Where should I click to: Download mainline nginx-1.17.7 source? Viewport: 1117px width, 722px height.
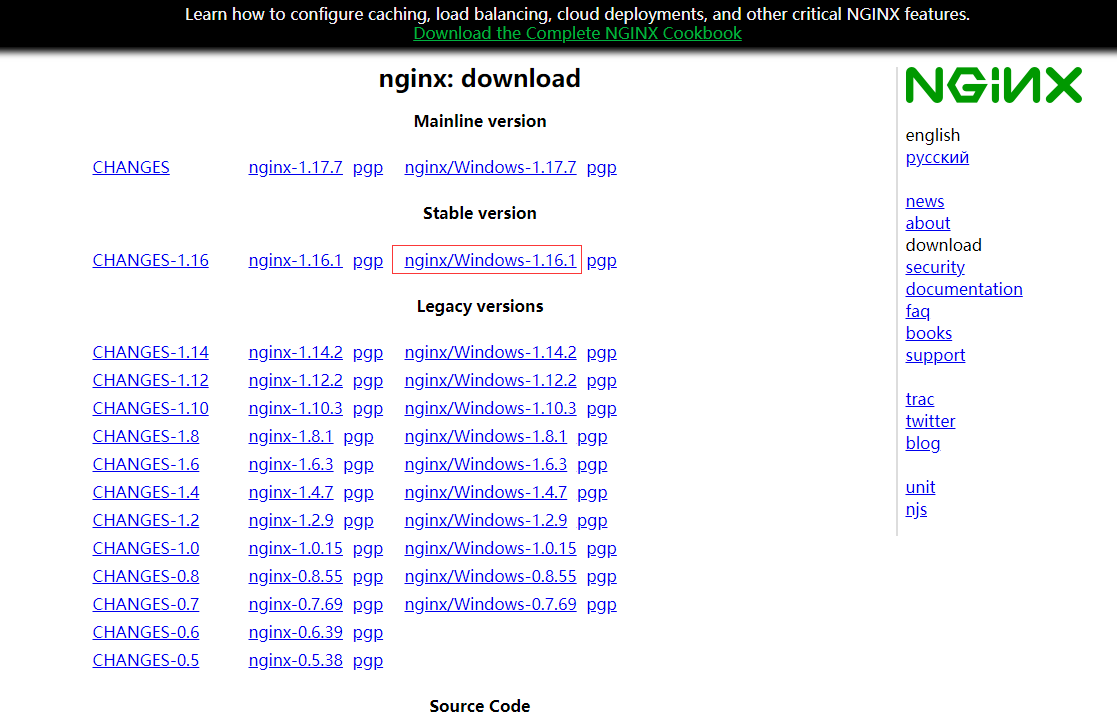295,168
